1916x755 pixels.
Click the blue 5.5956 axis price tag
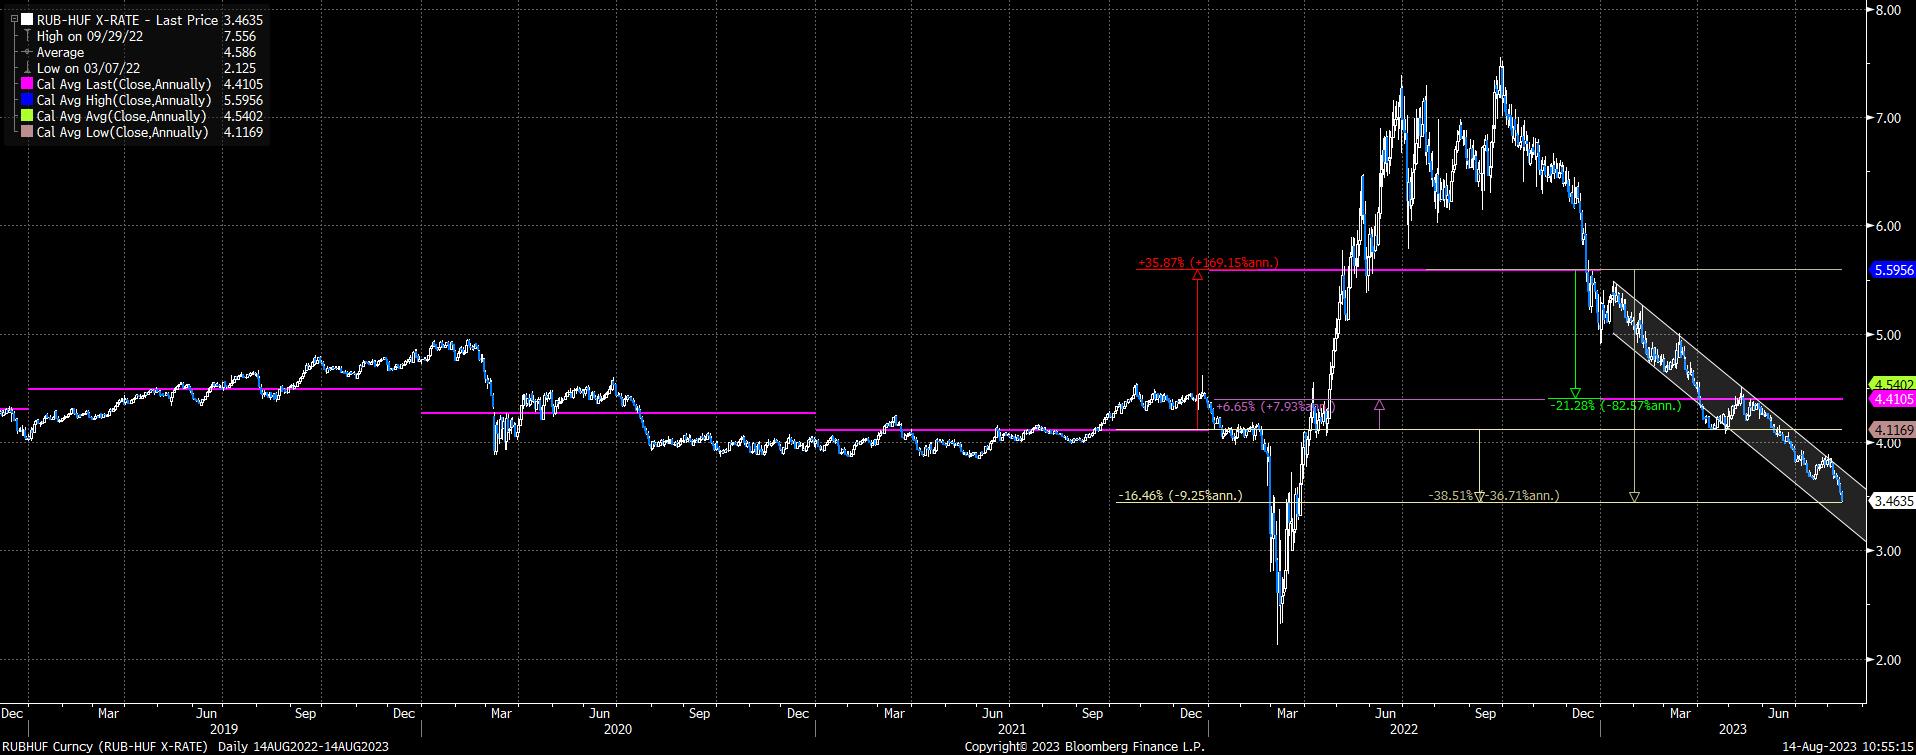[1891, 270]
